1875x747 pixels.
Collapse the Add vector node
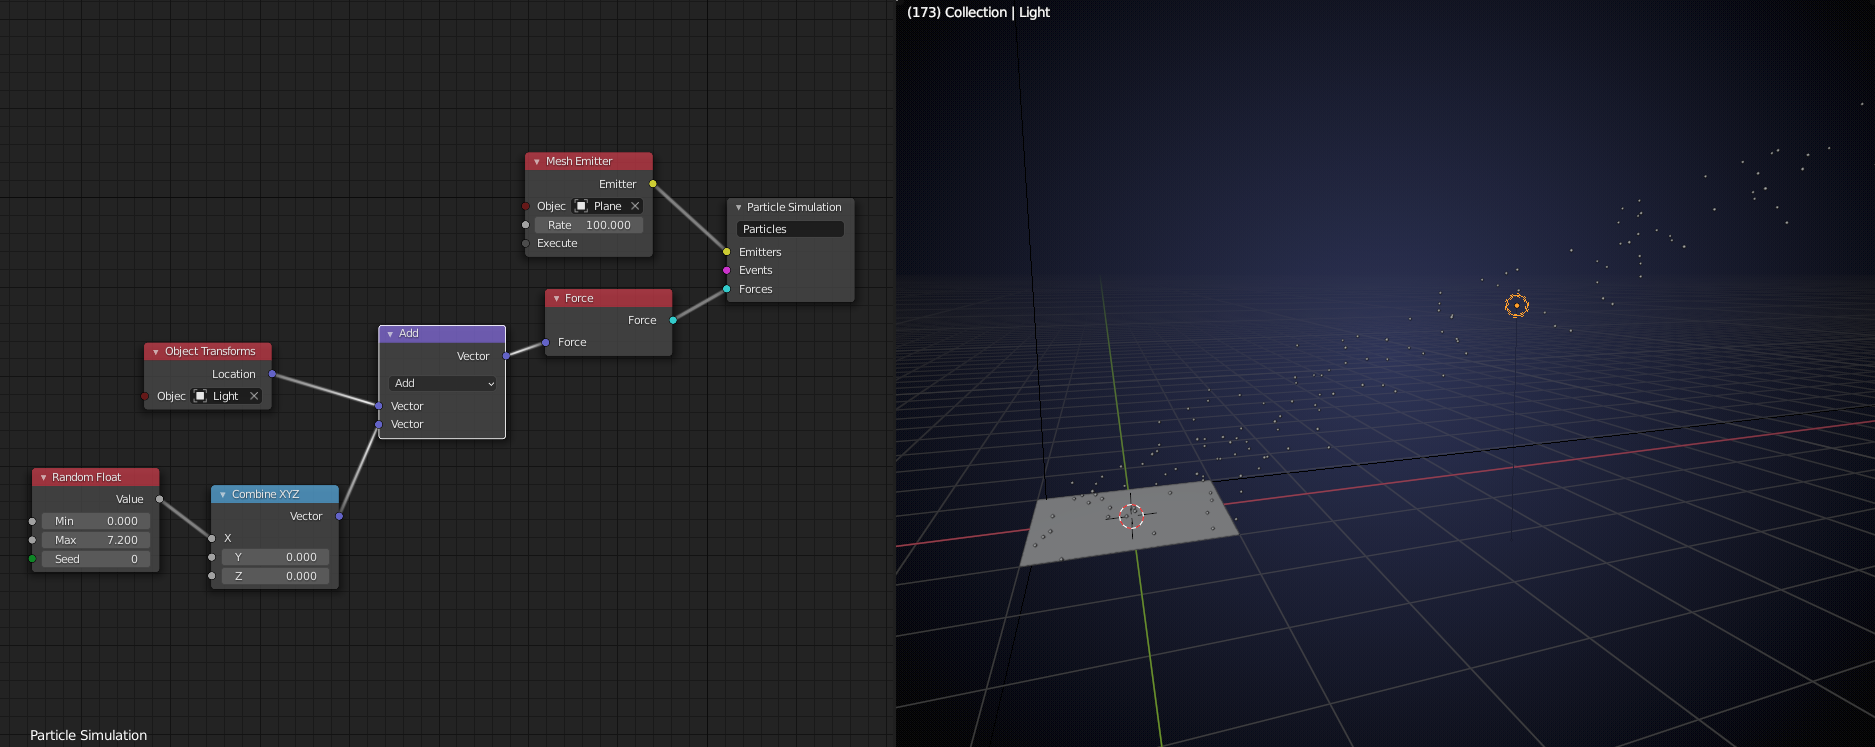(390, 334)
